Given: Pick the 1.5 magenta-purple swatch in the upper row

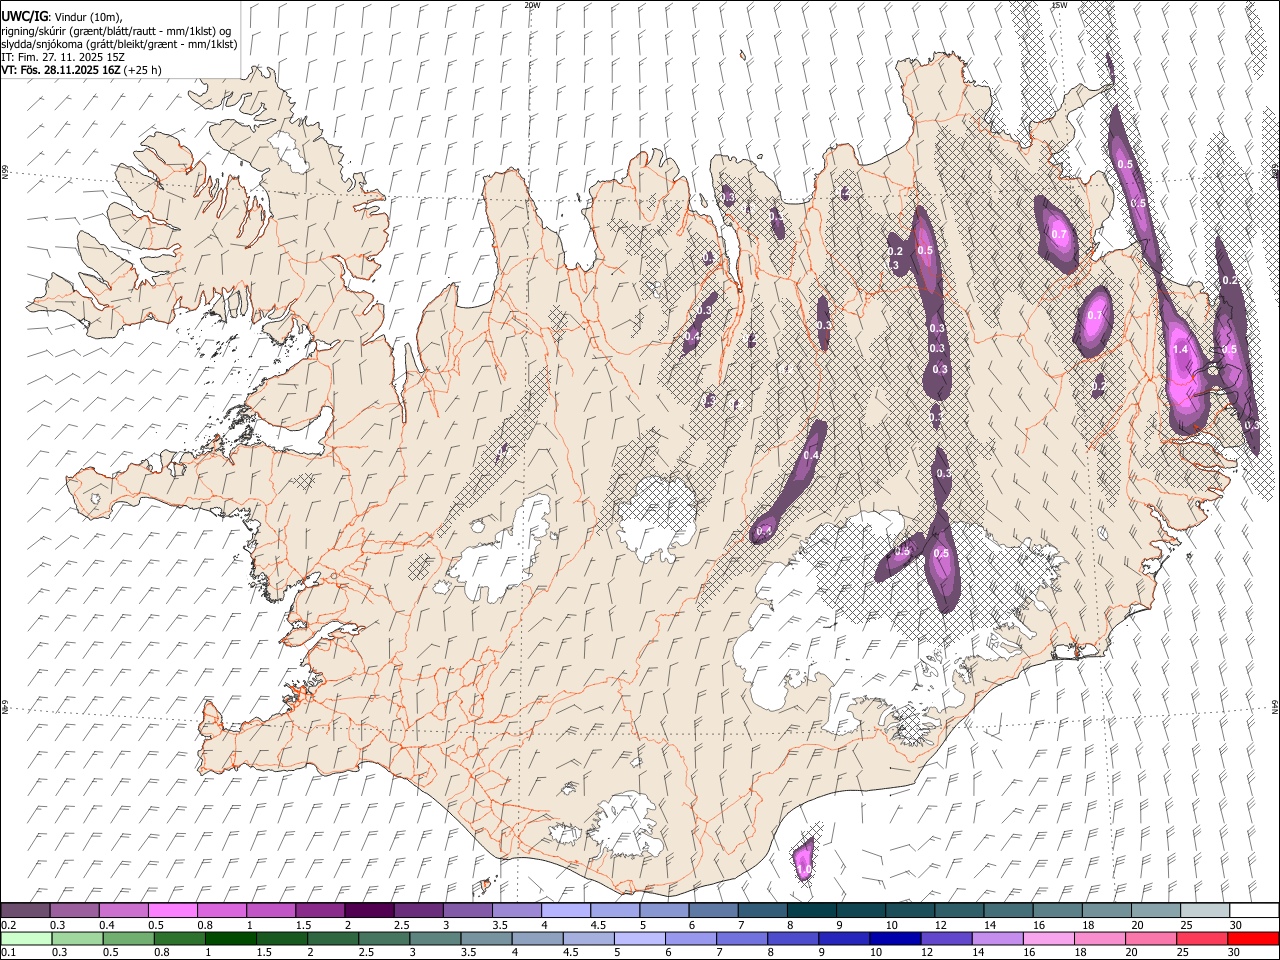Looking at the screenshot, I should (320, 910).
